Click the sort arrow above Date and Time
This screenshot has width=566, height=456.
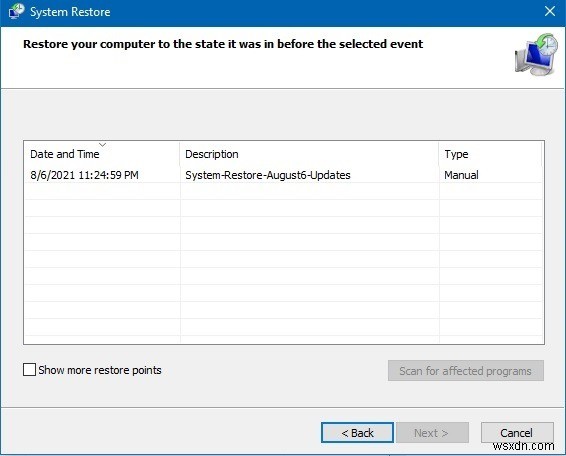pos(103,145)
